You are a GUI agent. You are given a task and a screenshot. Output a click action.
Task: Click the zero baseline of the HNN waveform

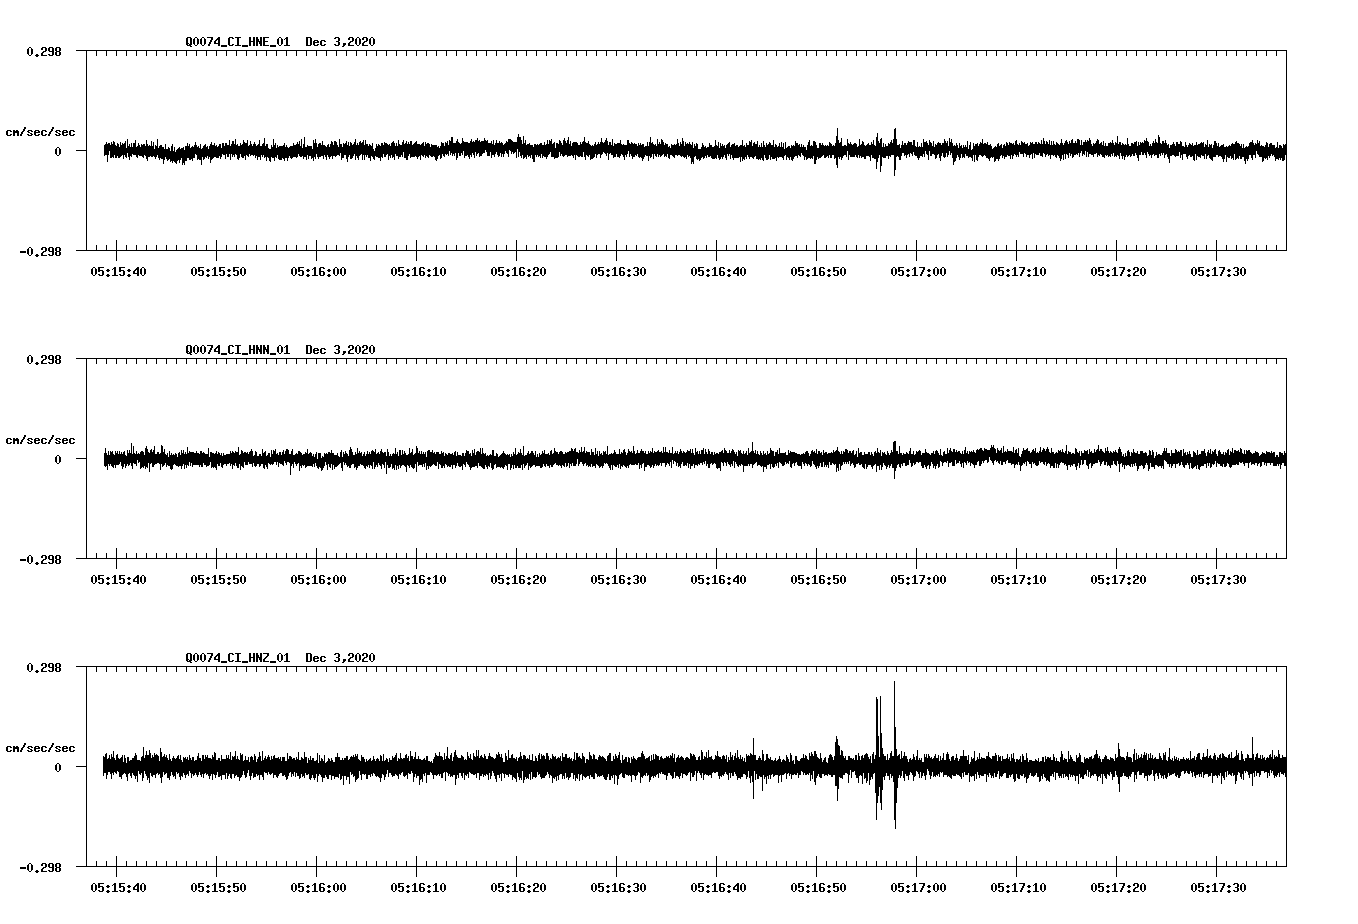click(x=600, y=460)
